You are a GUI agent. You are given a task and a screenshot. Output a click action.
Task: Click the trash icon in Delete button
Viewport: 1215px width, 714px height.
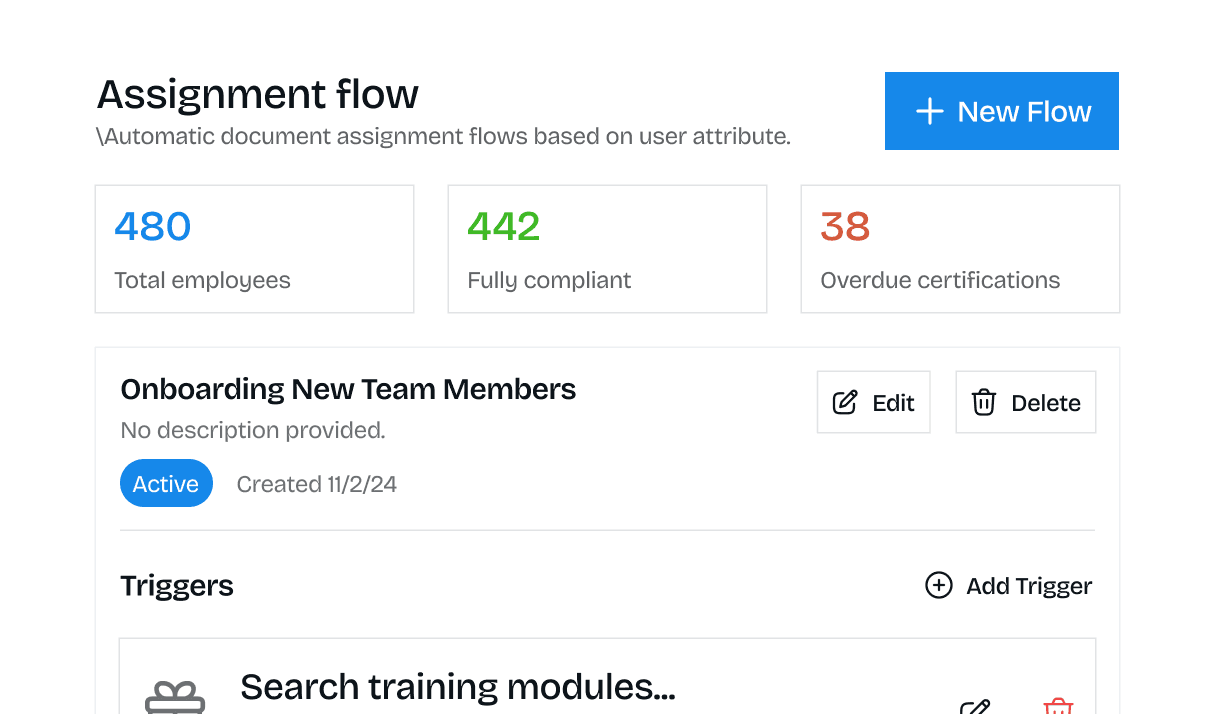tap(984, 402)
